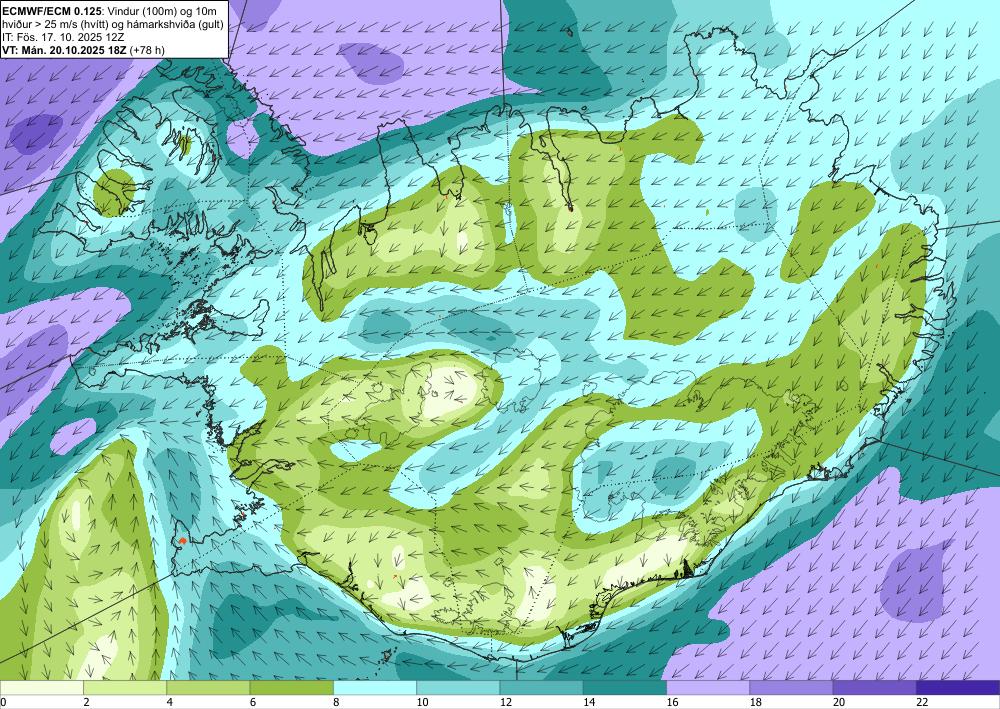
Task: Choose the 14–16 dark teal legend swatch
Action: [625, 687]
